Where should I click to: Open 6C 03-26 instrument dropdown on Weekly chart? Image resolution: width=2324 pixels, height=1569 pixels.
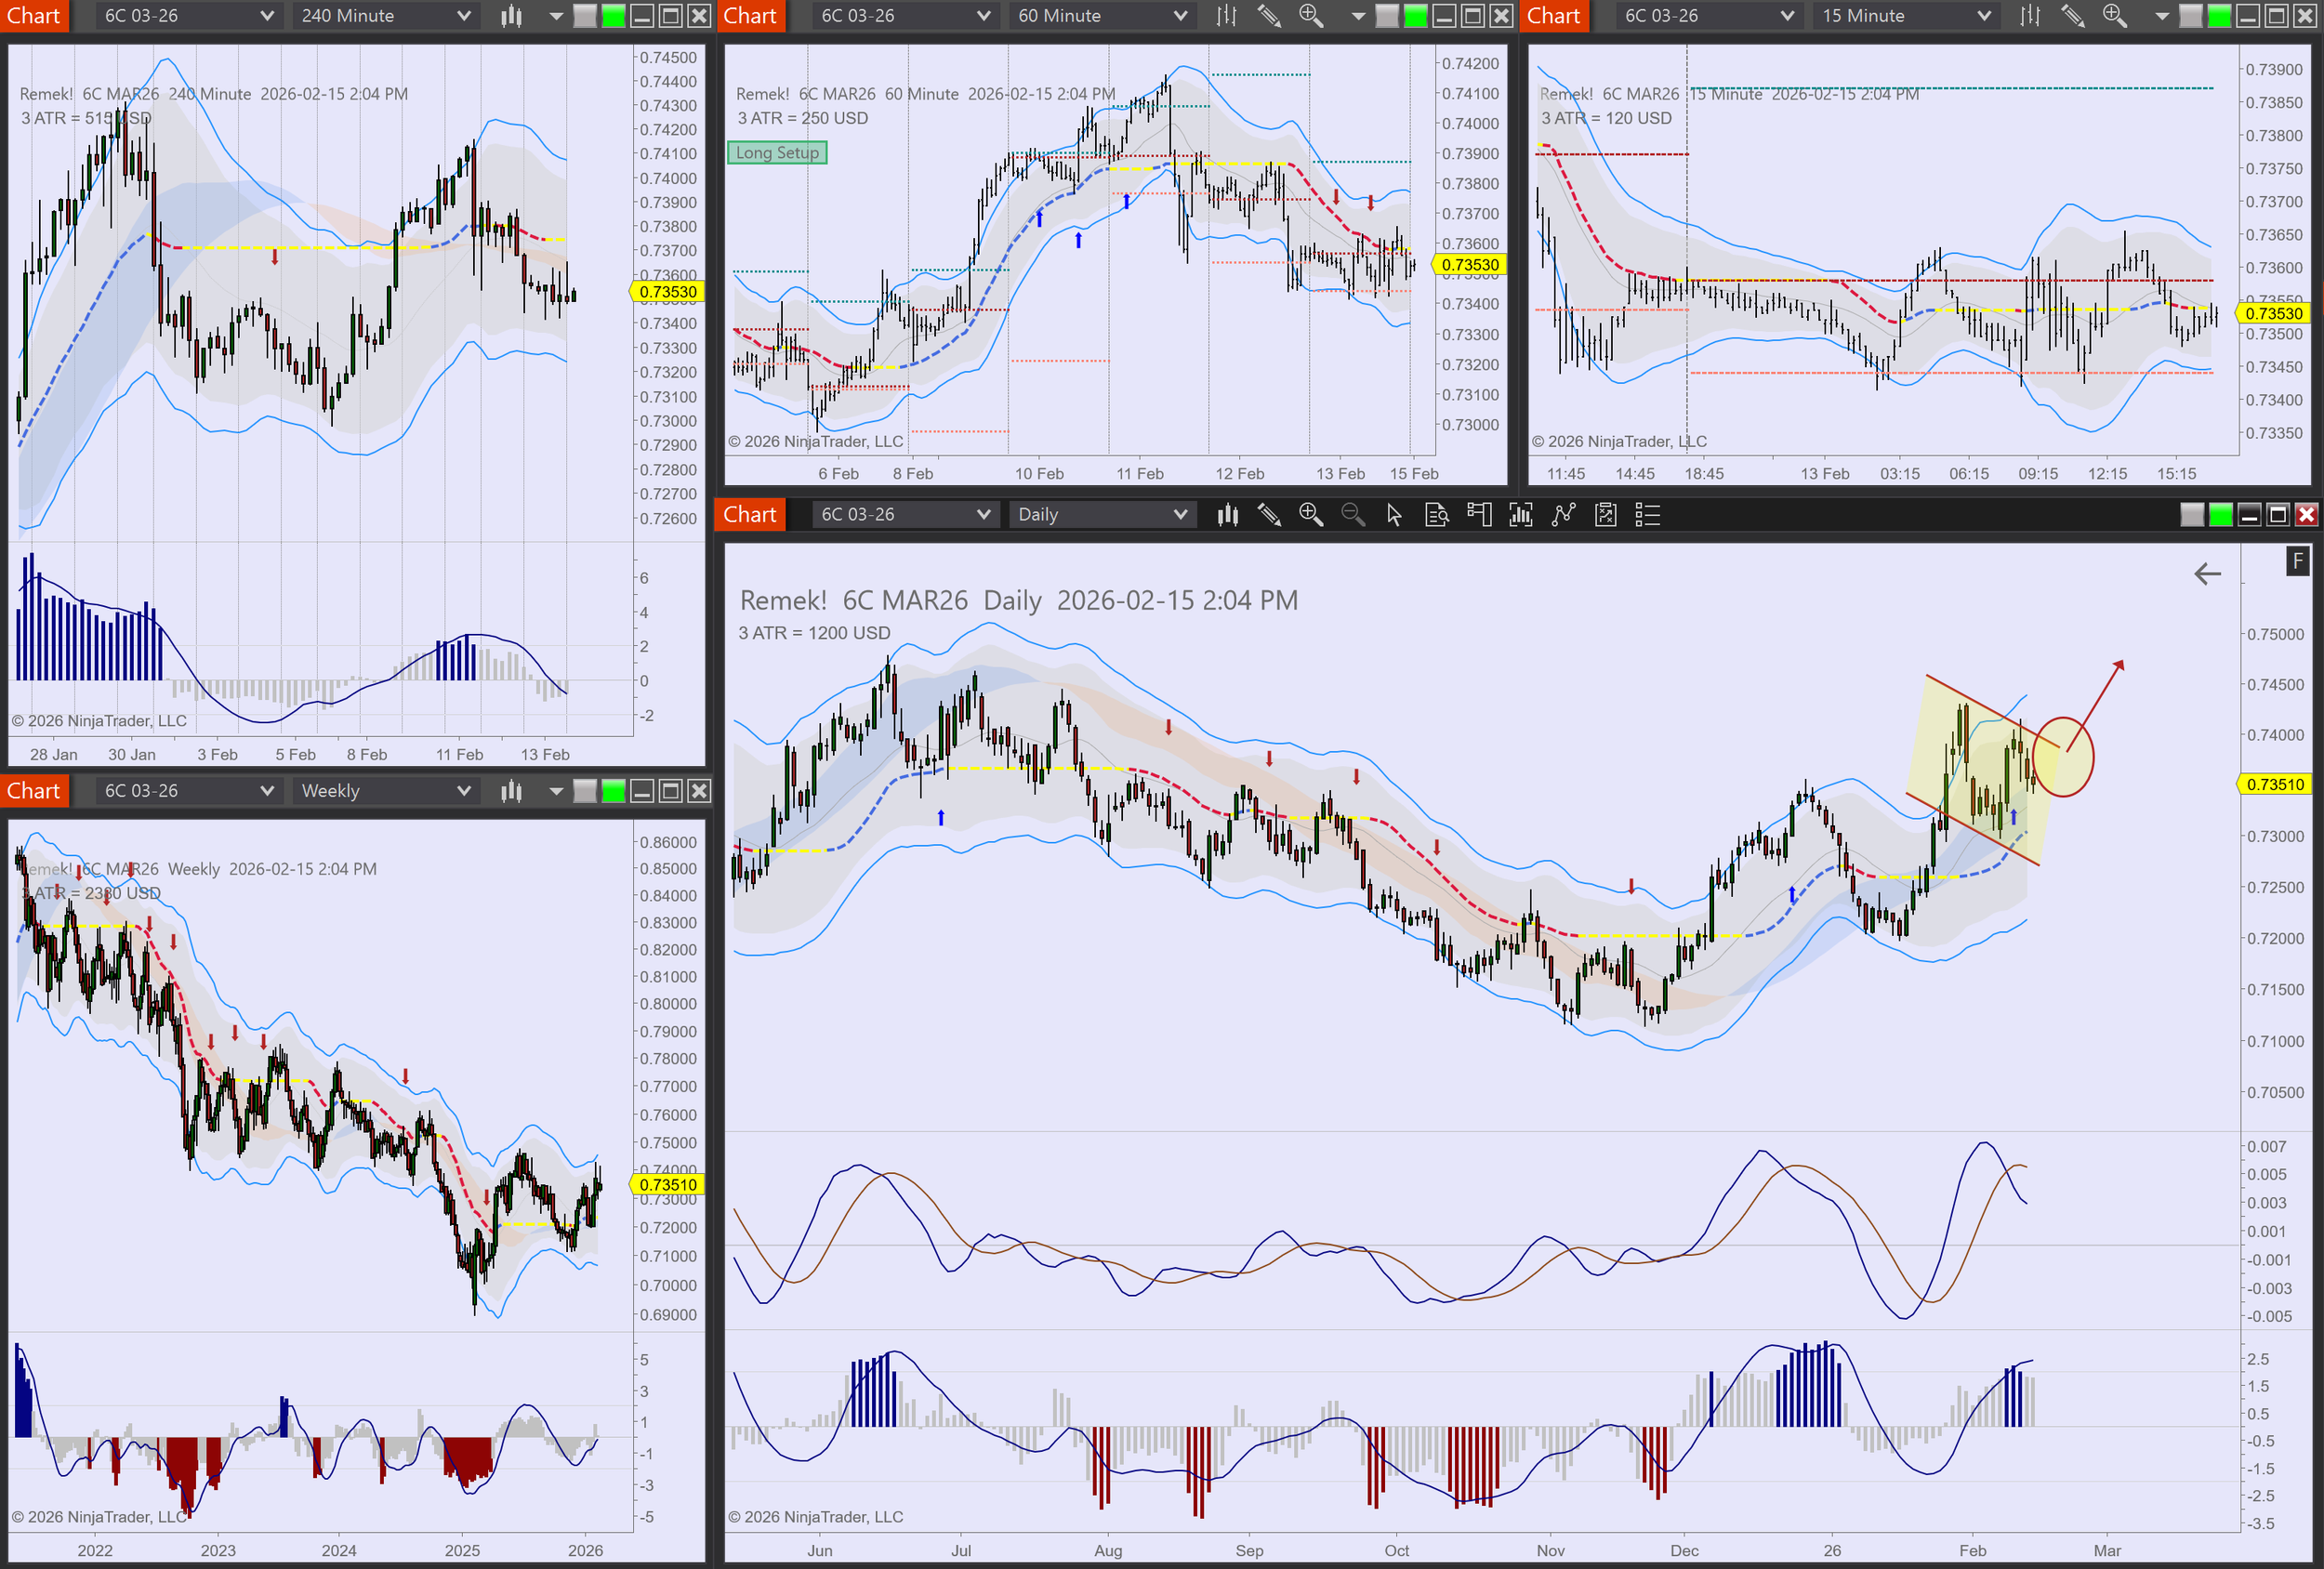[x=187, y=791]
